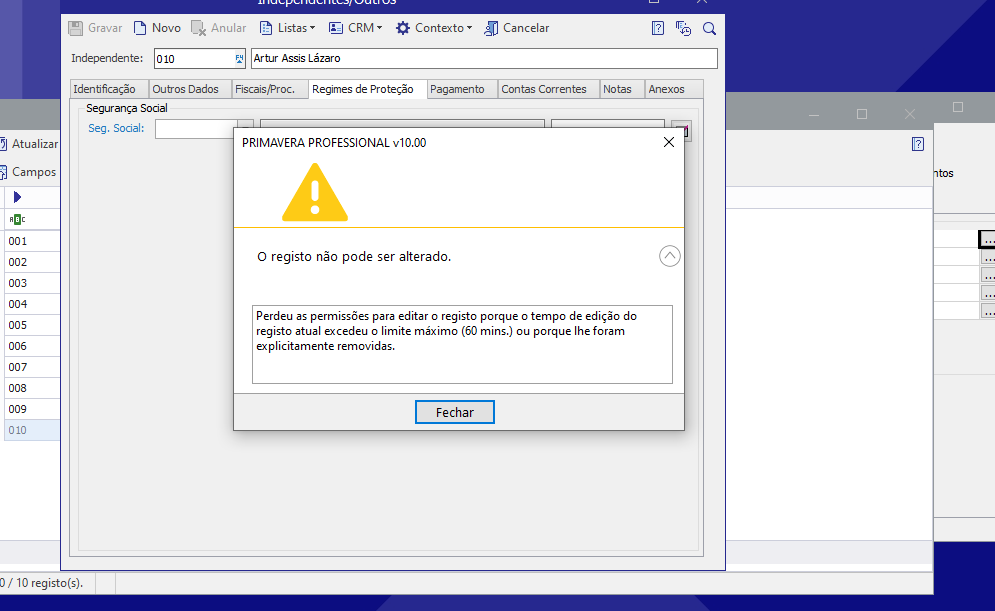This screenshot has width=995, height=611.
Task: Create a new record with Novo
Action: (157, 28)
